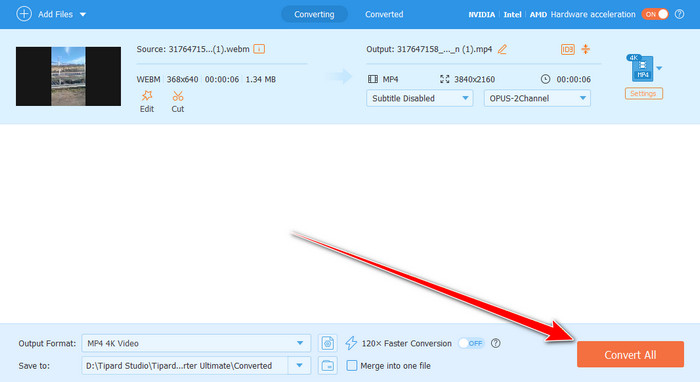Open the Subtitle Disabled dropdown
The height and width of the screenshot is (382, 700).
tap(420, 98)
